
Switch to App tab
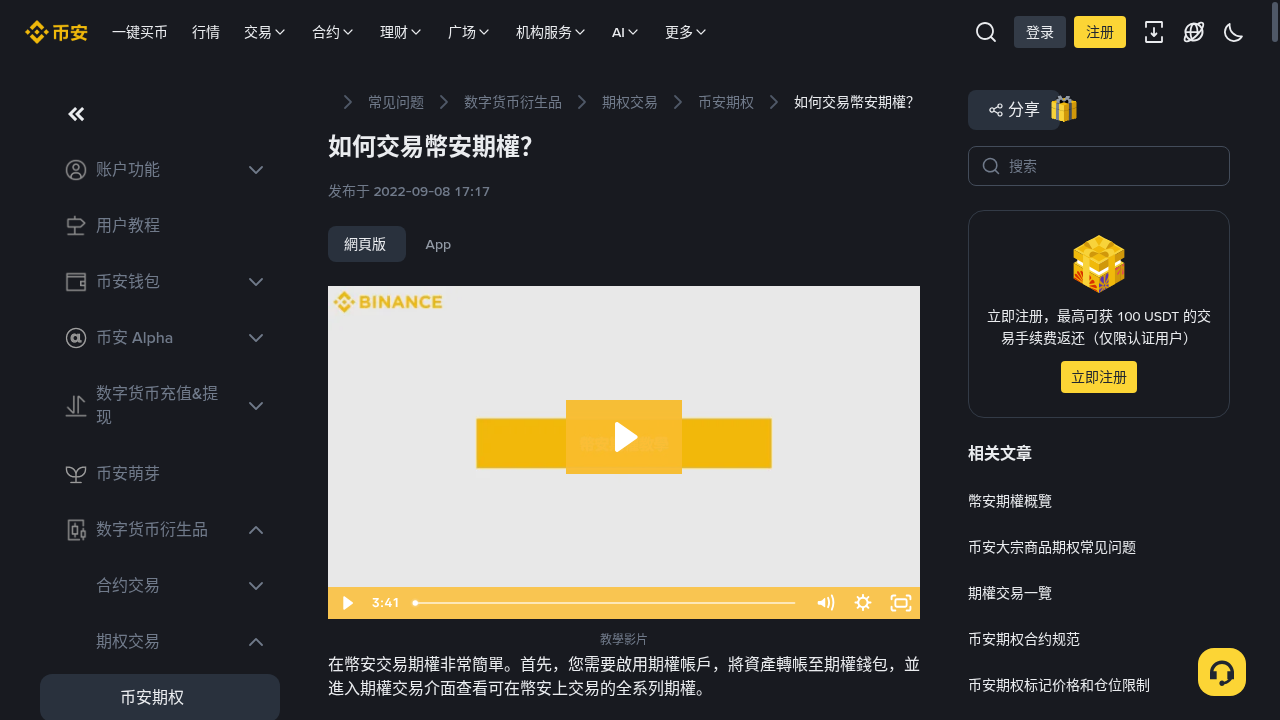pos(438,244)
